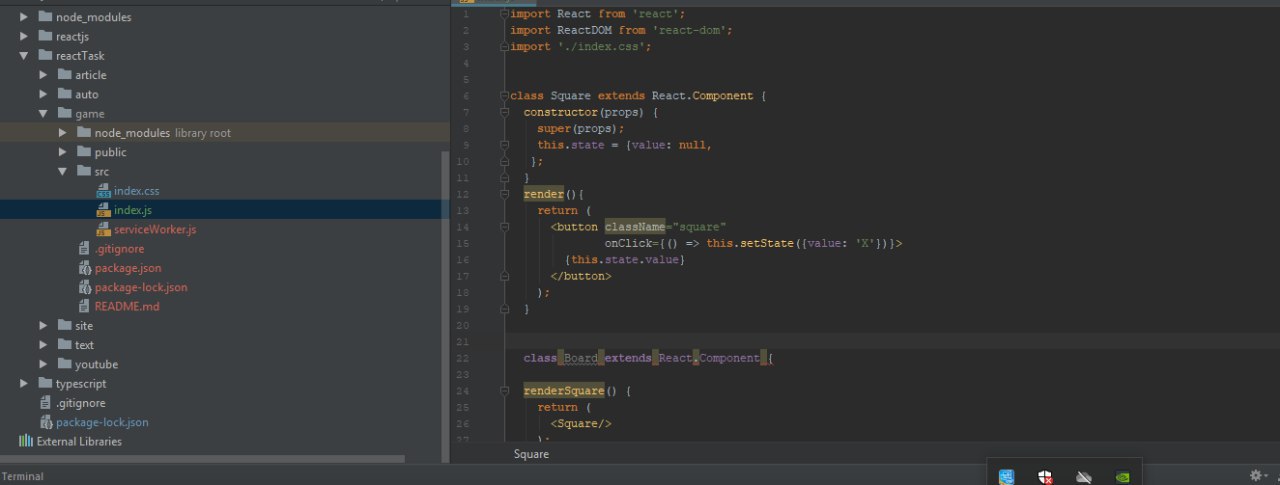Click the External Libraries icon
The width and height of the screenshot is (1280, 485).
[x=26, y=441]
